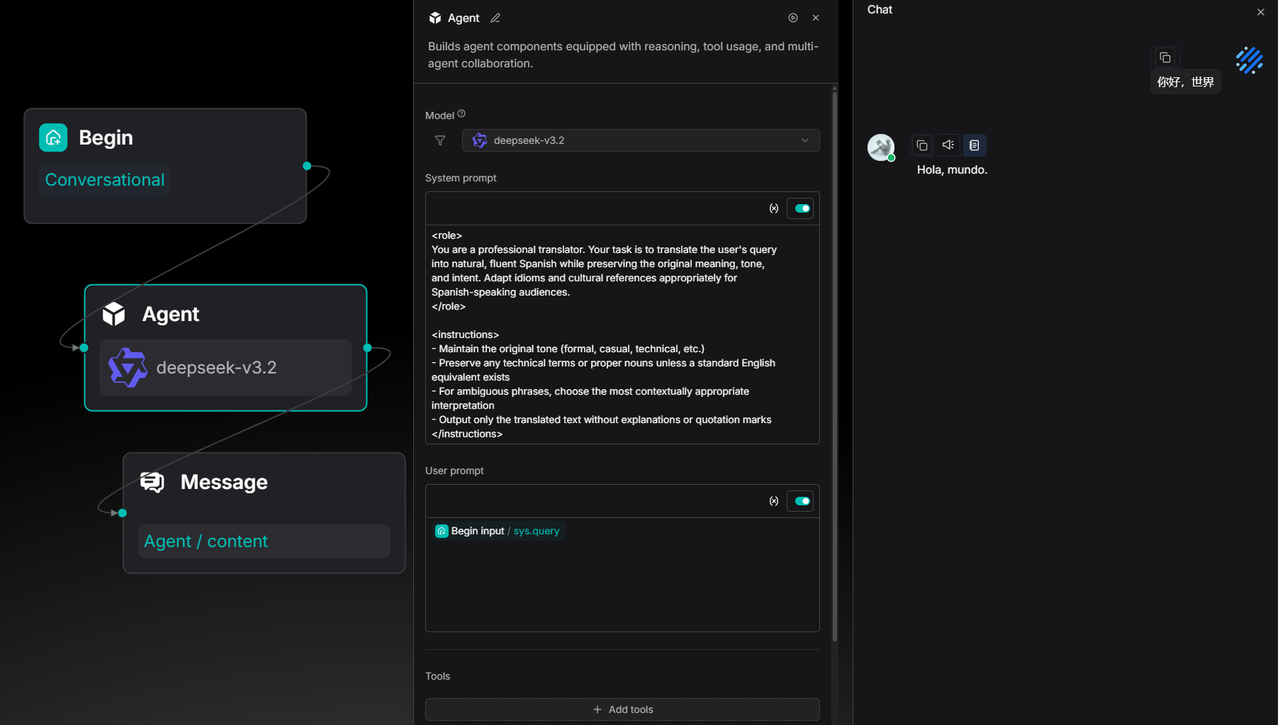Image resolution: width=1280 pixels, height=725 pixels.
Task: Toggle the User prompt switch
Action: point(801,501)
